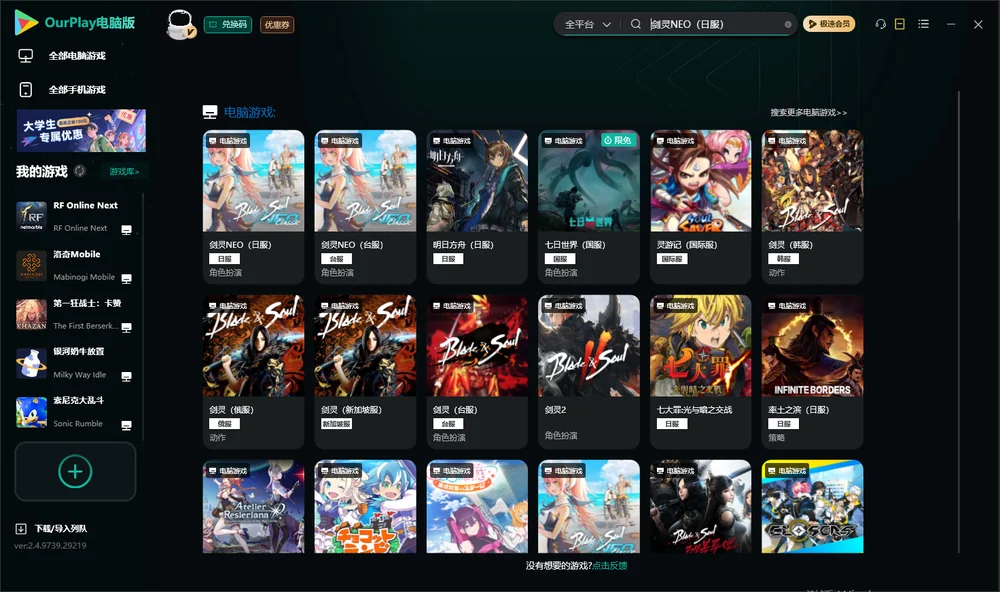The width and height of the screenshot is (1000, 592).
Task: Open 剑灵（韩服）game card
Action: point(812,206)
